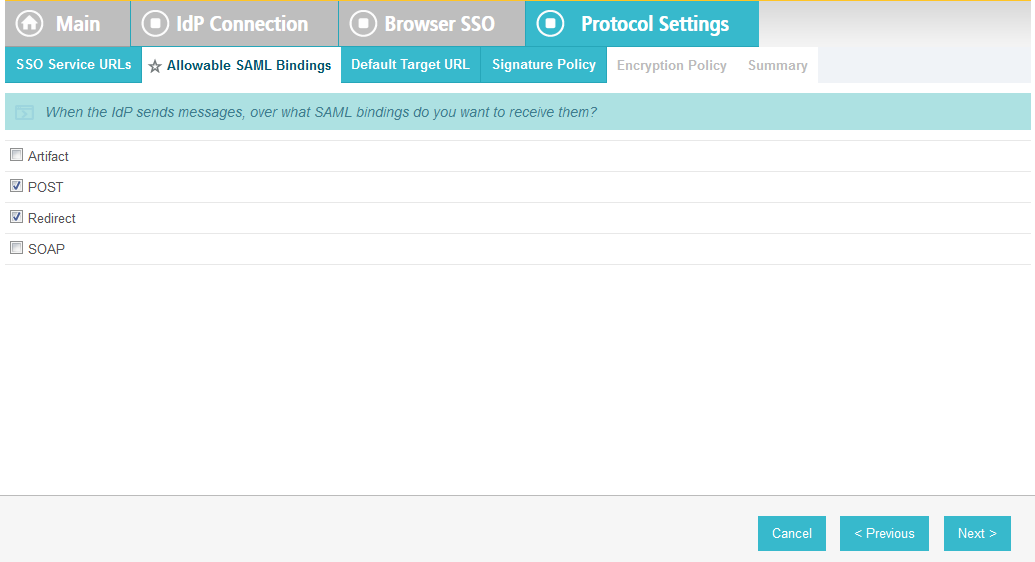Uncheck the POST binding checkbox

point(17,186)
